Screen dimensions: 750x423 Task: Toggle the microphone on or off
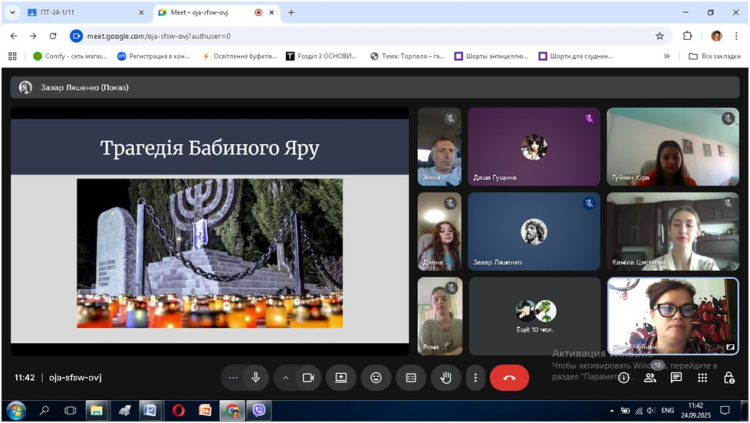click(x=256, y=378)
